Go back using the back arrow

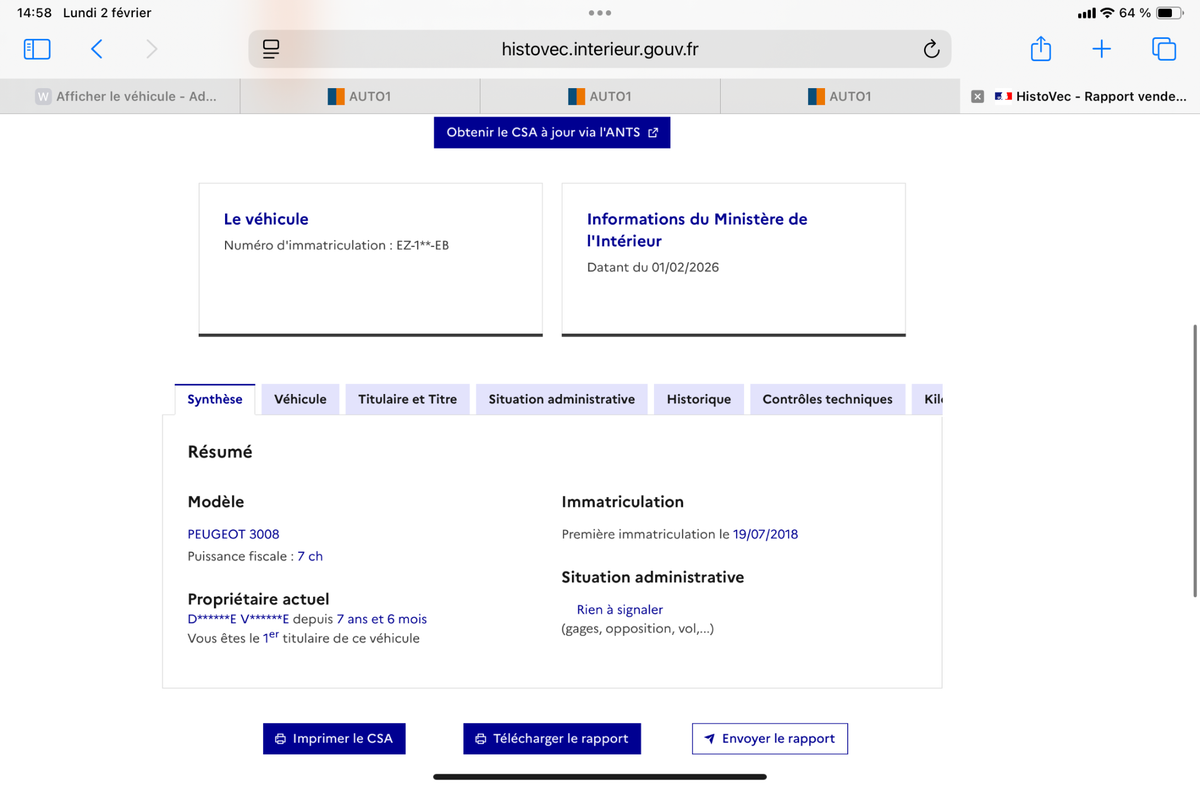coord(97,49)
